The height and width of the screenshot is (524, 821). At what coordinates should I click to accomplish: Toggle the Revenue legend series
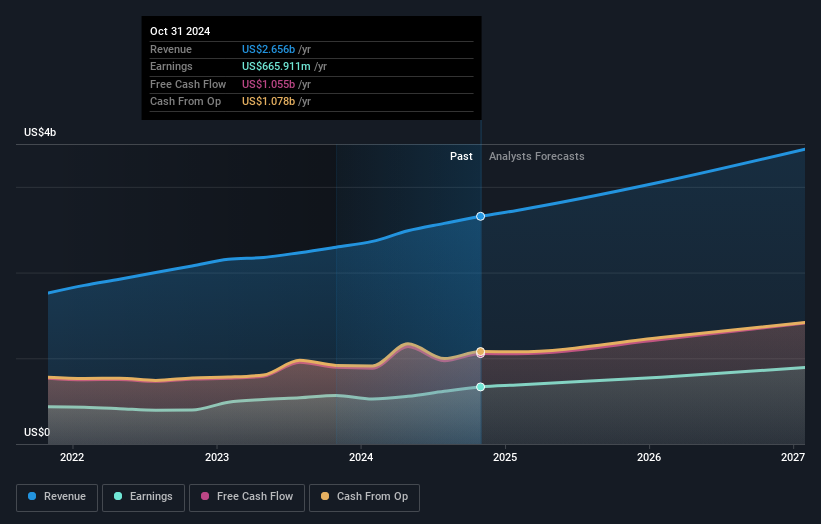[x=57, y=497]
